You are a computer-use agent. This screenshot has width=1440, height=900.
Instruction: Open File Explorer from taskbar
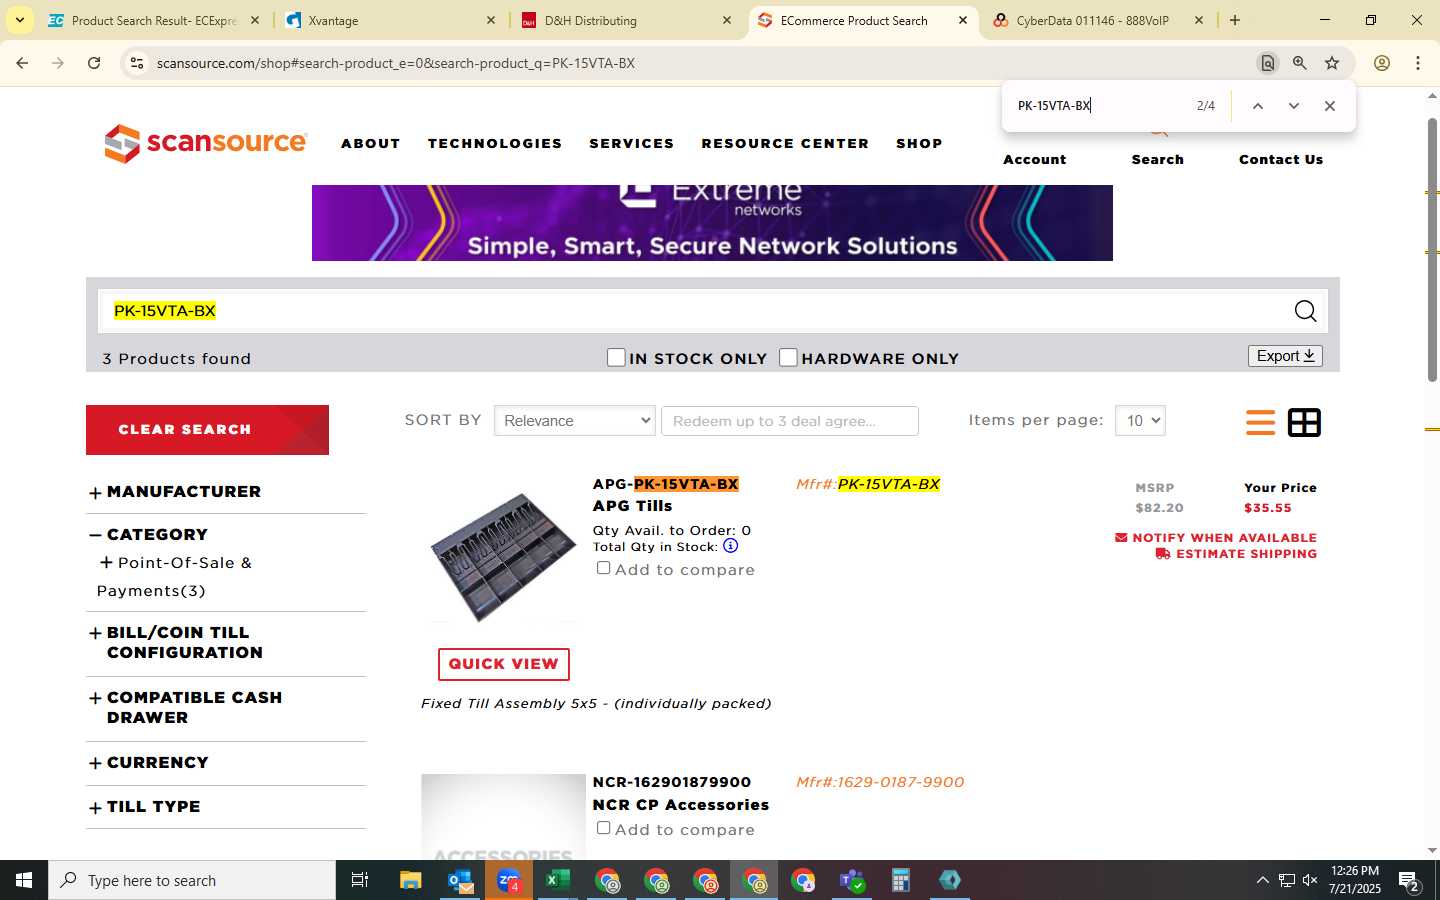tap(410, 880)
